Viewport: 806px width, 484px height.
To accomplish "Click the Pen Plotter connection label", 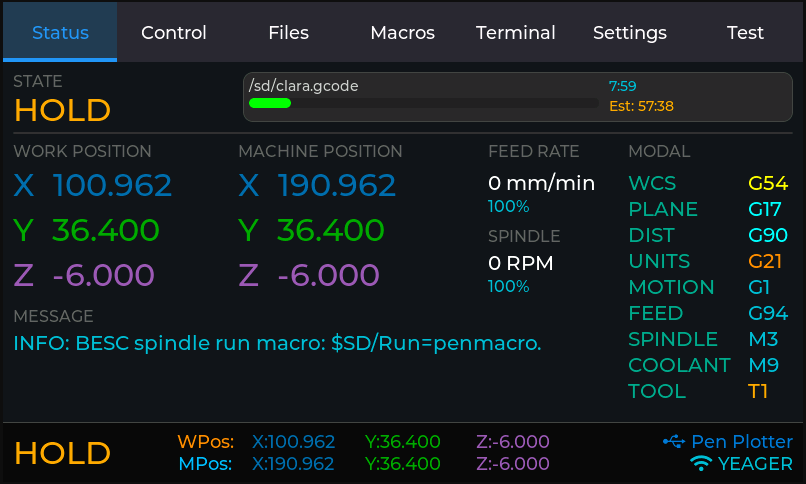I will click(742, 441).
